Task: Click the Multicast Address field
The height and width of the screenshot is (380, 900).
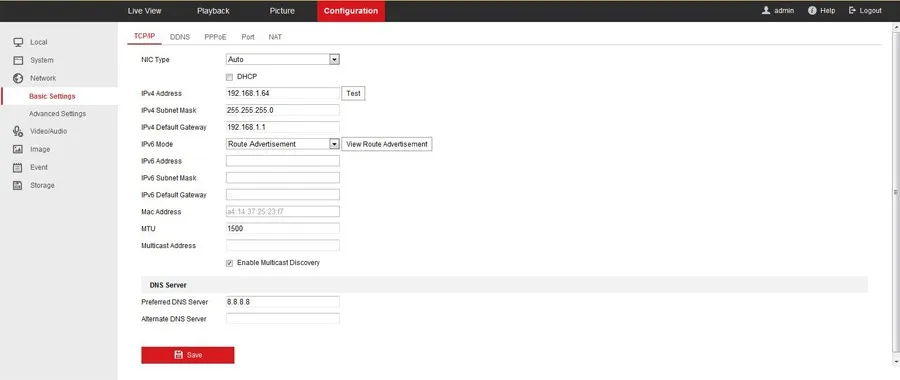Action: point(282,246)
